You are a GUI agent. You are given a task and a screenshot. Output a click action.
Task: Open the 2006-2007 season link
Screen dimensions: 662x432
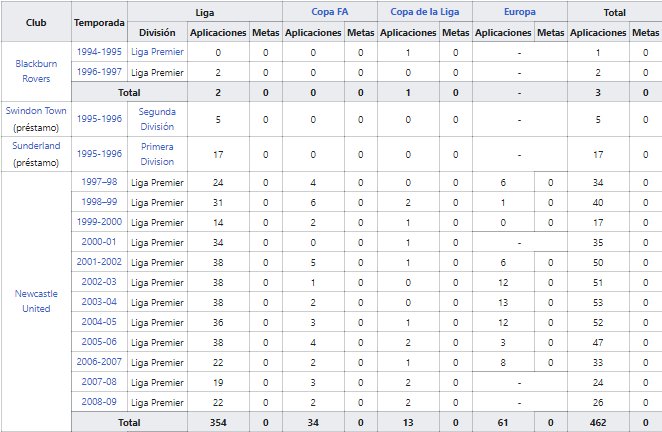tap(99, 362)
